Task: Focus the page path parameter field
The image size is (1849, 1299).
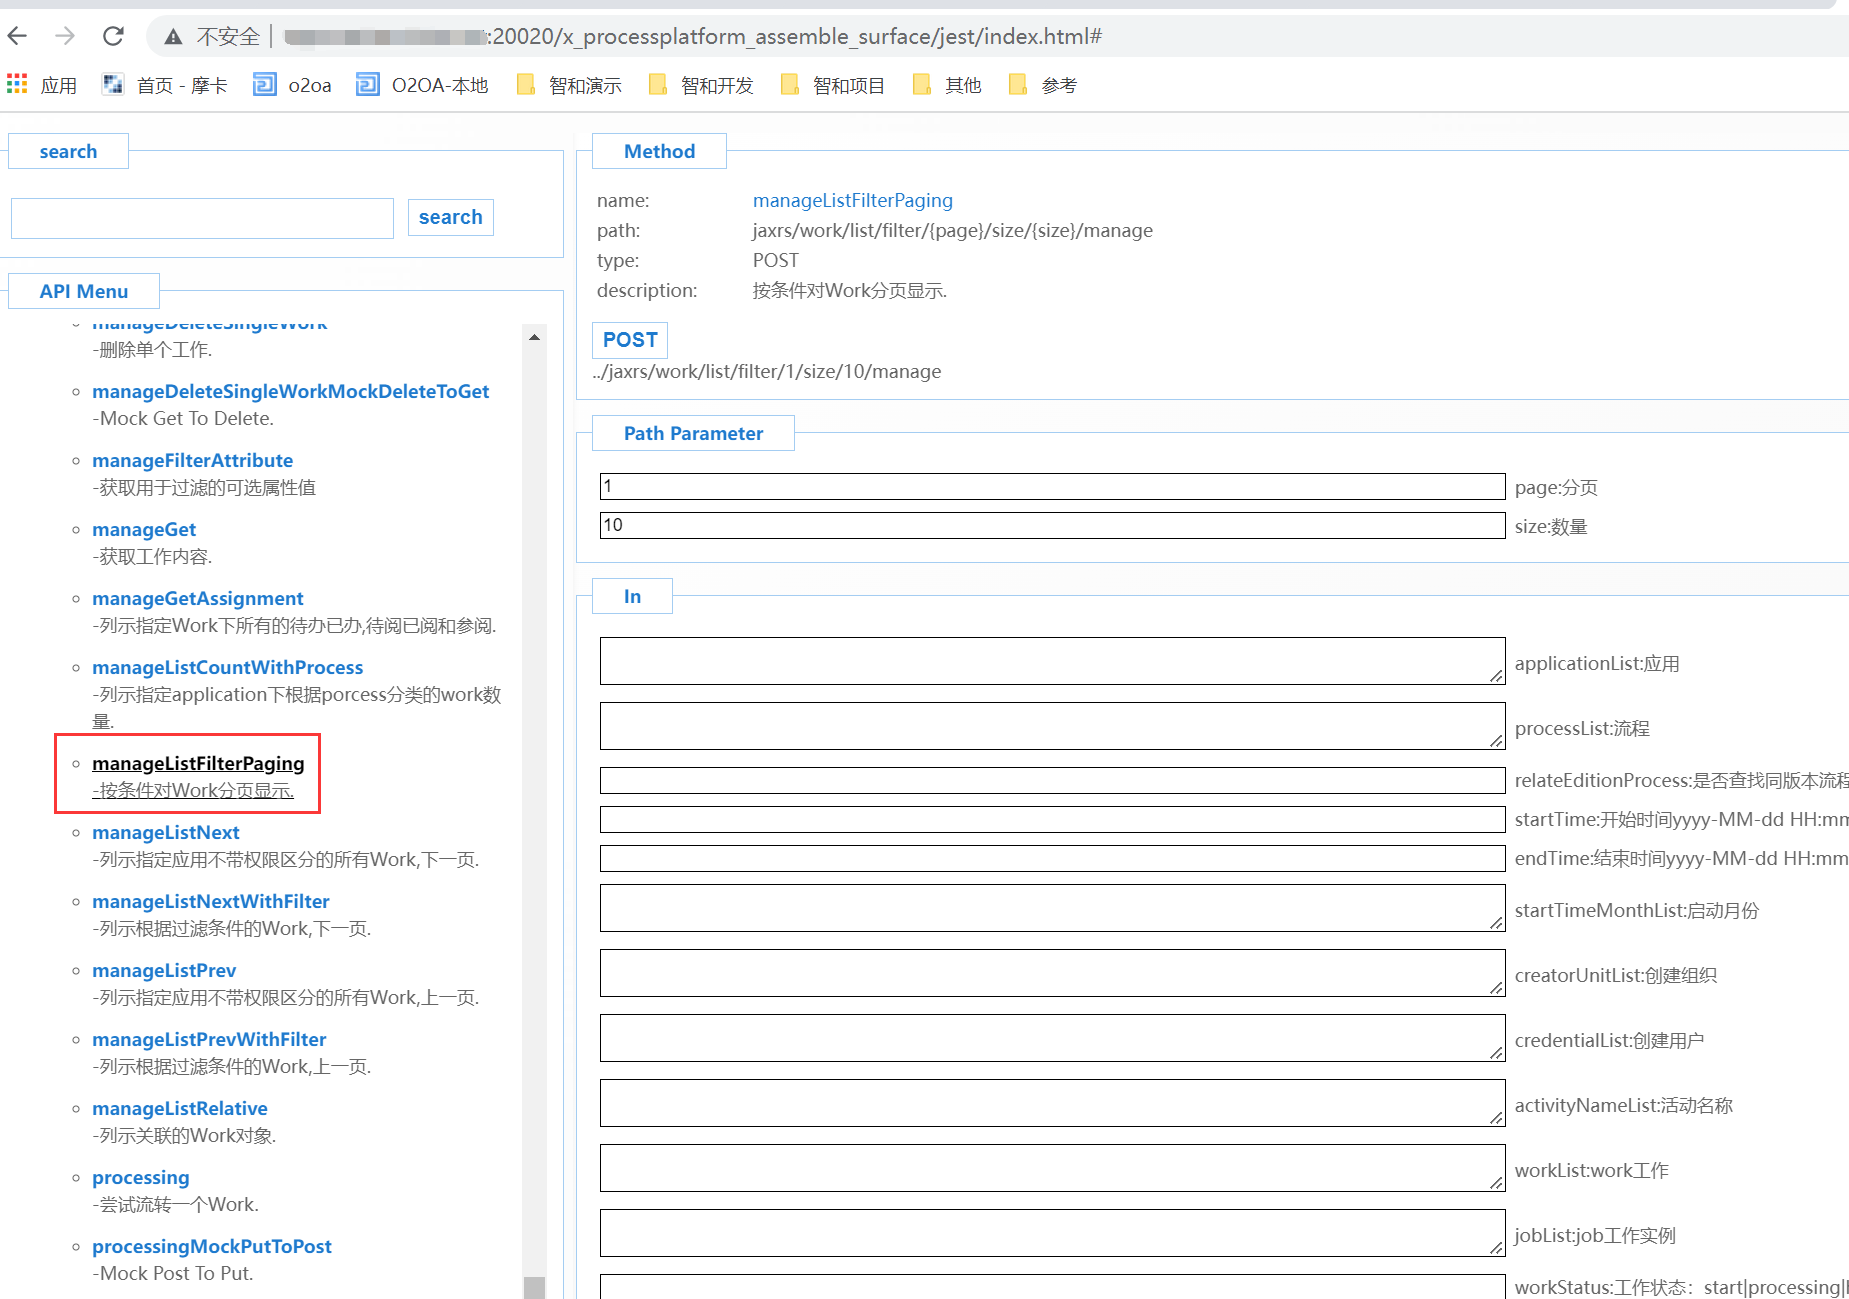Action: [x=1051, y=486]
